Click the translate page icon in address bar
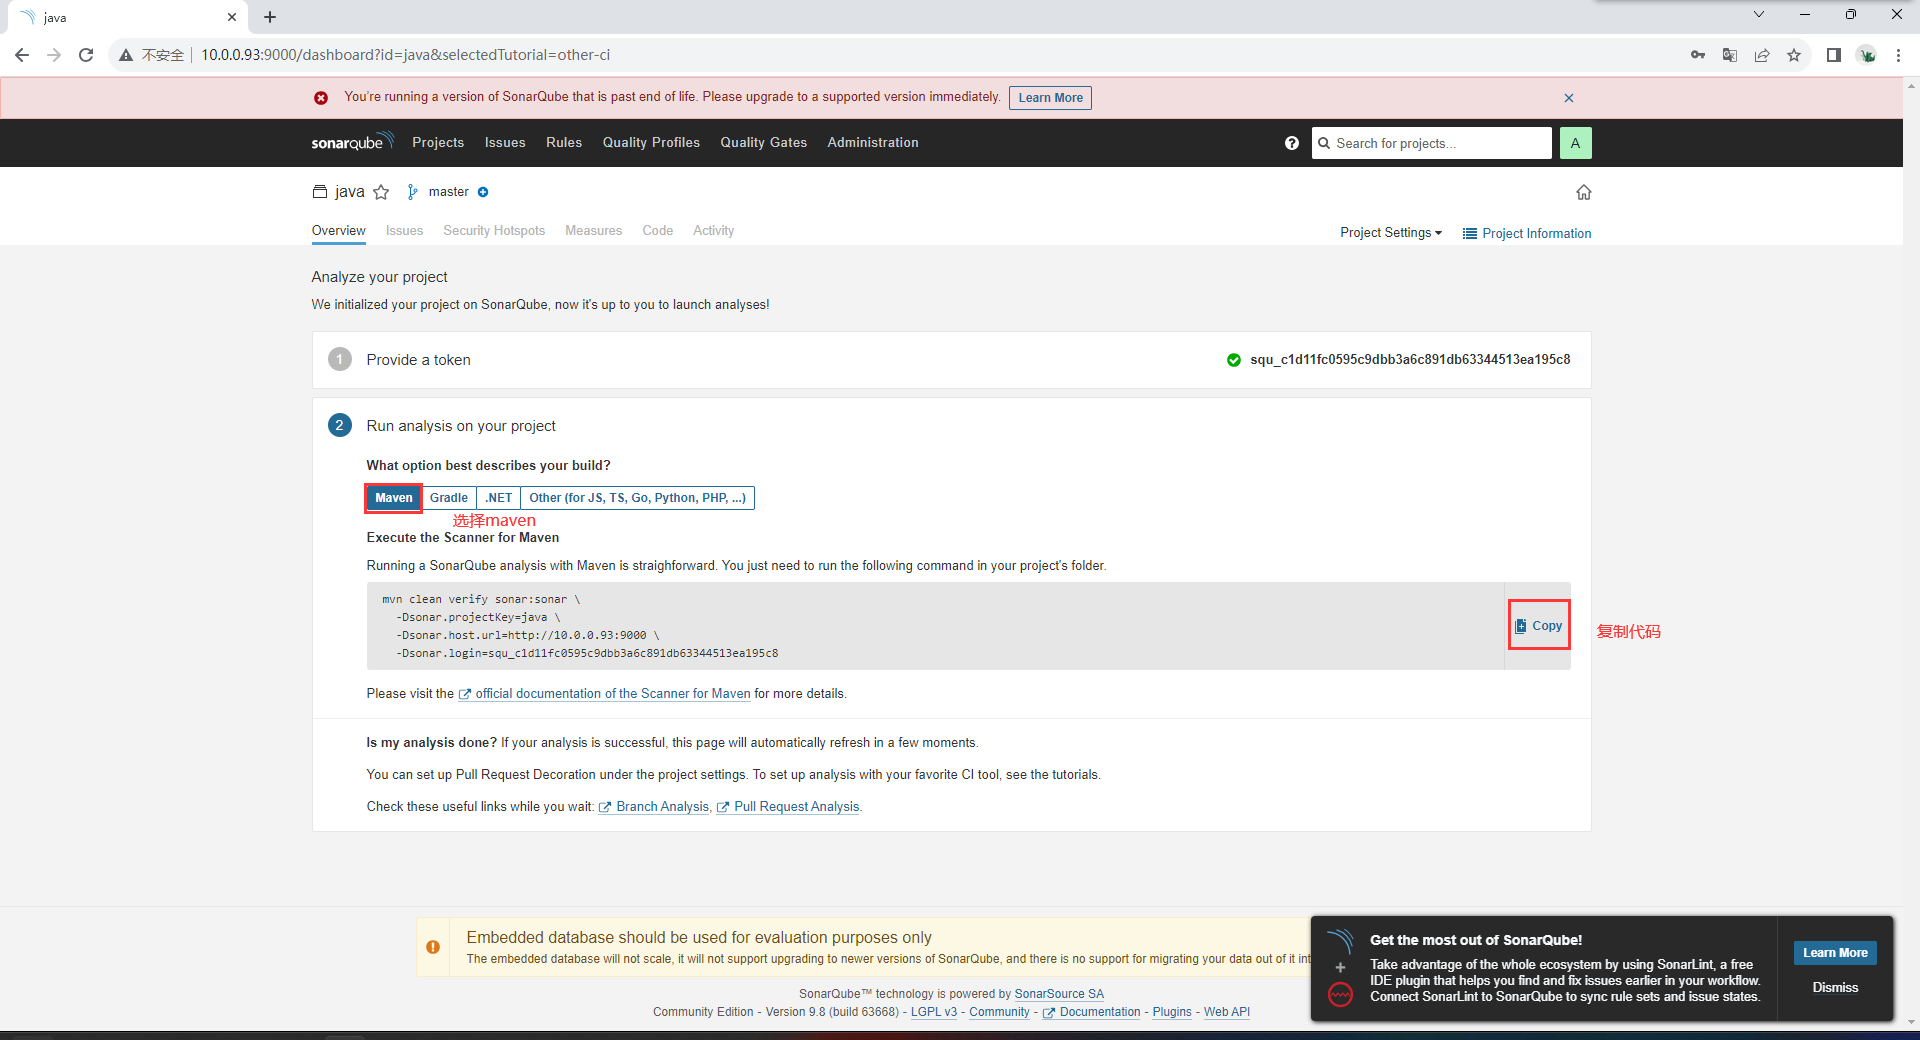The image size is (1920, 1040). 1730,55
